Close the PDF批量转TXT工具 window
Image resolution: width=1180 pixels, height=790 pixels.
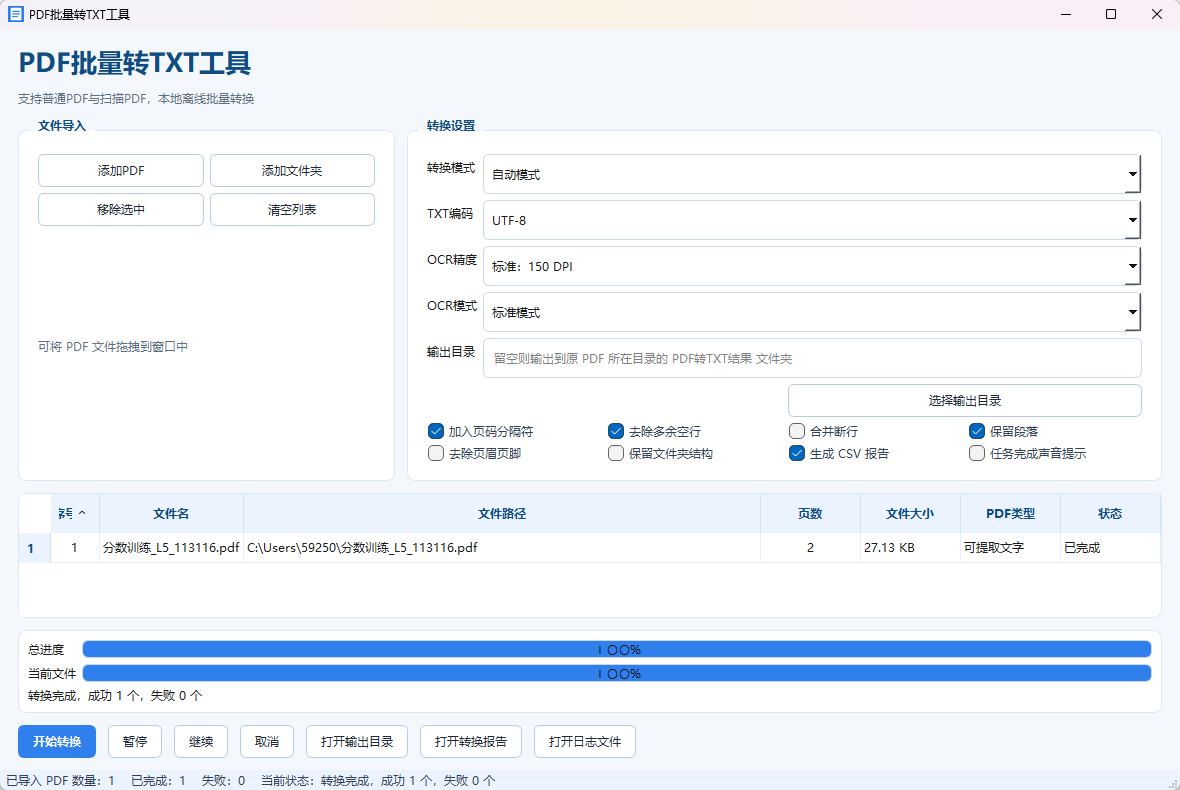1157,14
